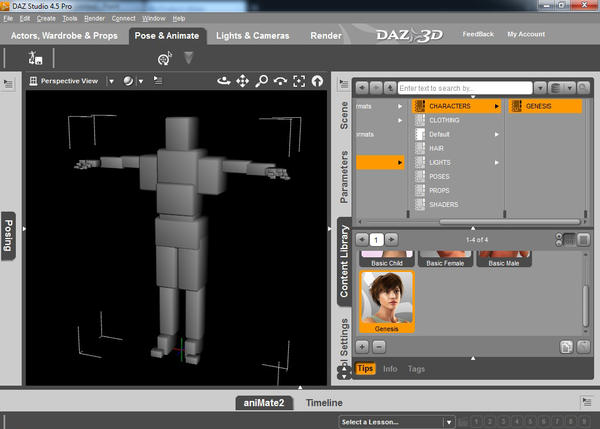Open the Timeline tab
This screenshot has height=429, width=600.
pos(323,403)
